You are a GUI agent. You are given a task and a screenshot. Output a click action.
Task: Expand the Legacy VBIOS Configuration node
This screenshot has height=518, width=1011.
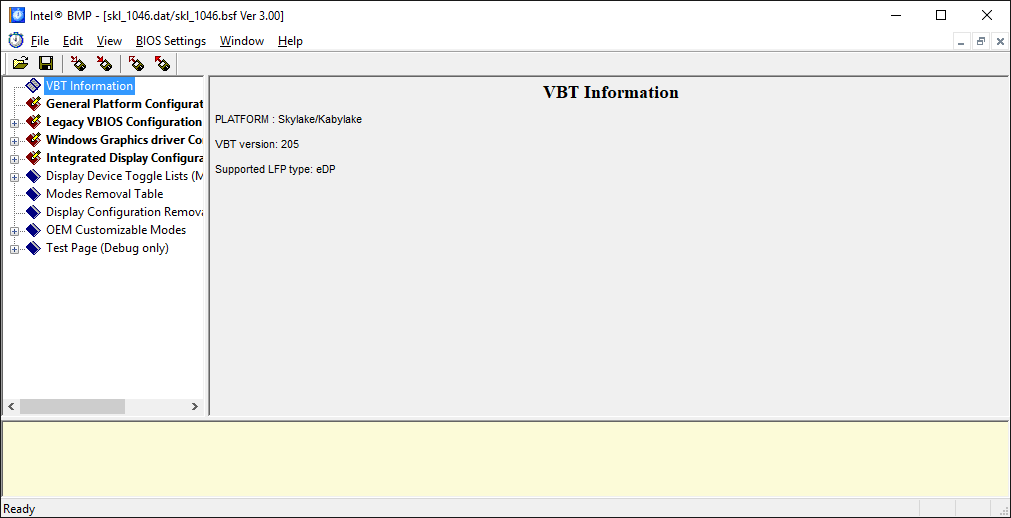(x=14, y=123)
